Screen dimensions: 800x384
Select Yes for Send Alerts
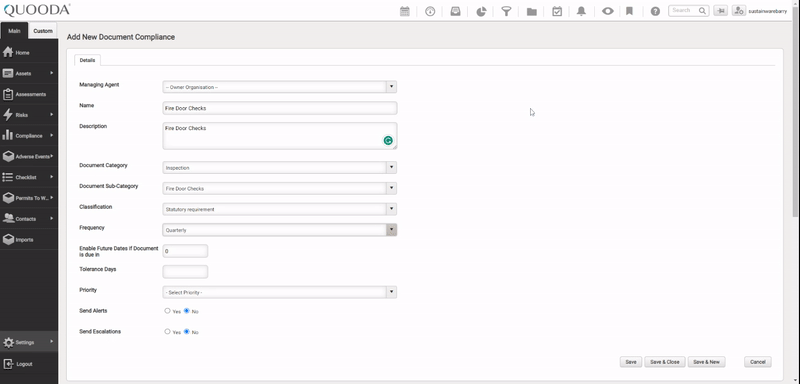[167, 311]
